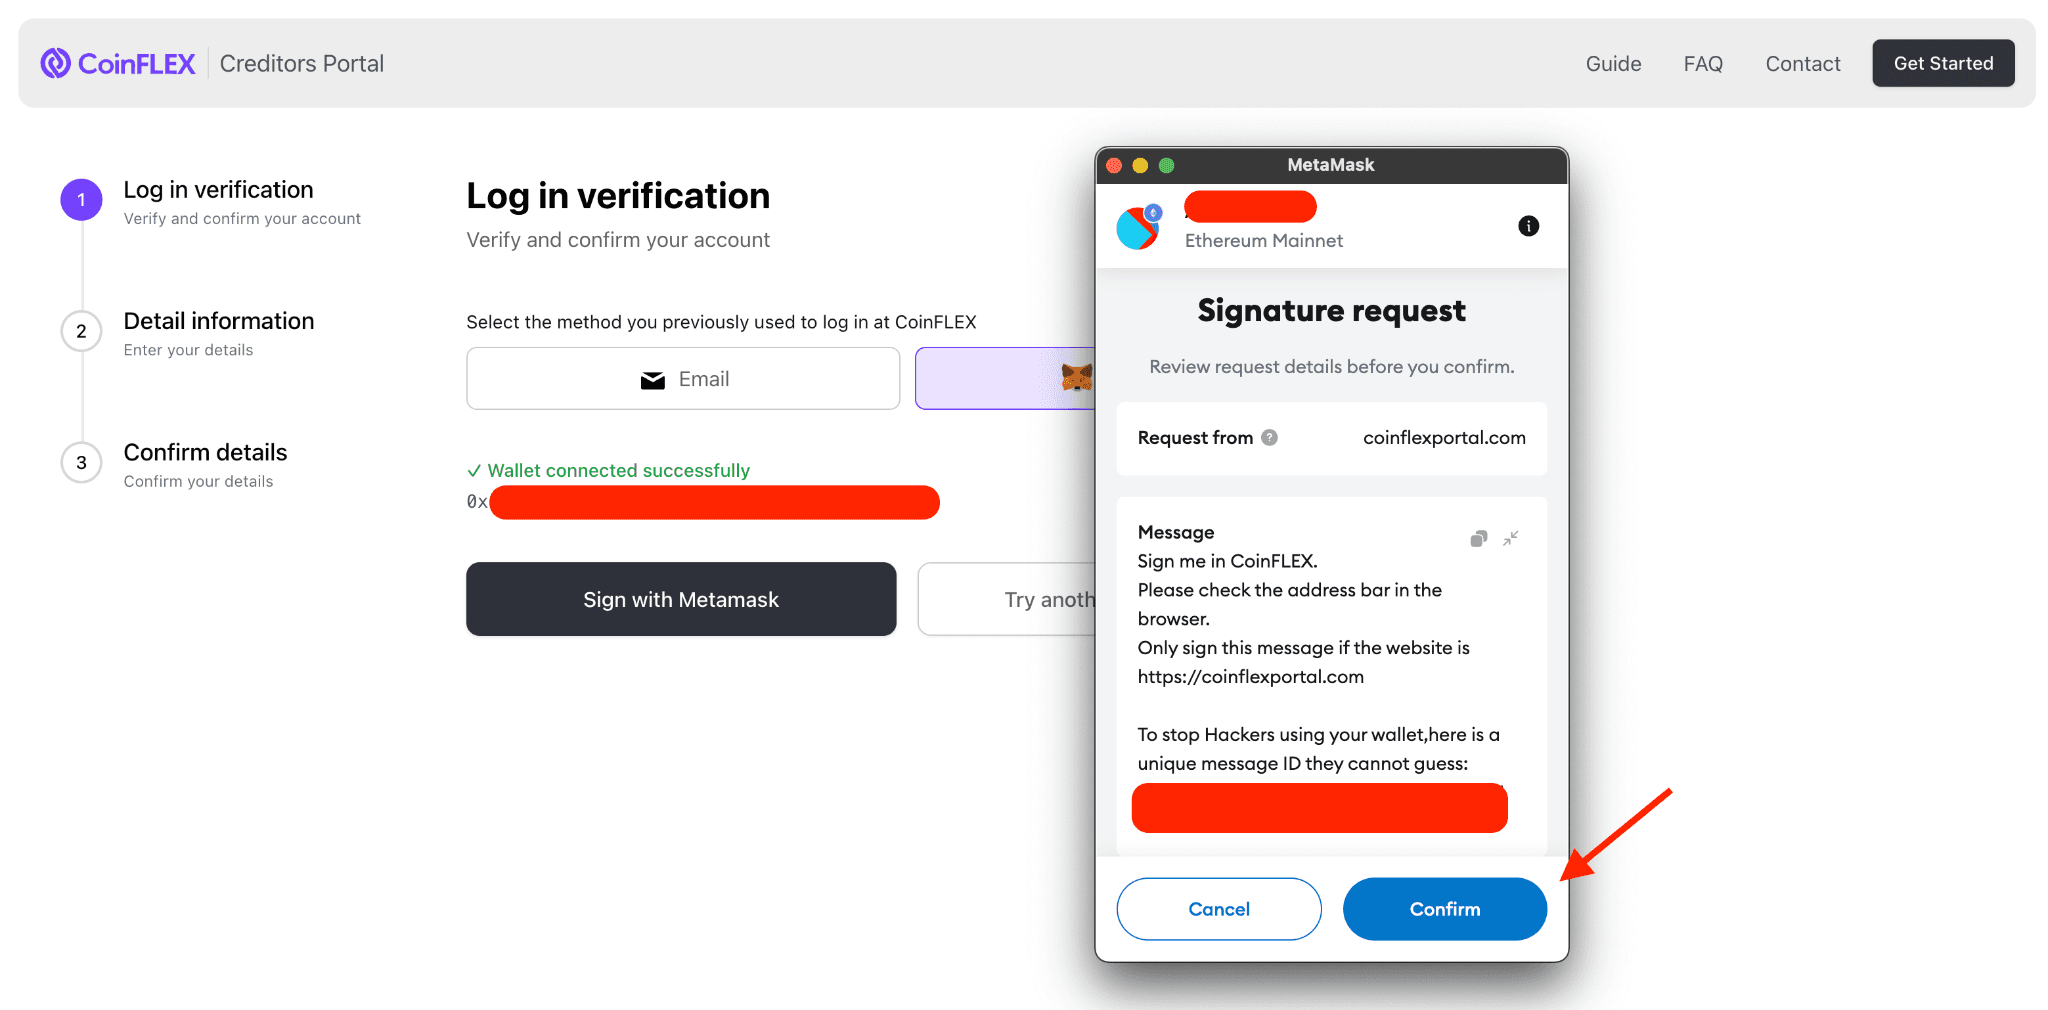The width and height of the screenshot is (2048, 1010).
Task: Collapse the Message box with the arrows icon
Action: [1511, 538]
